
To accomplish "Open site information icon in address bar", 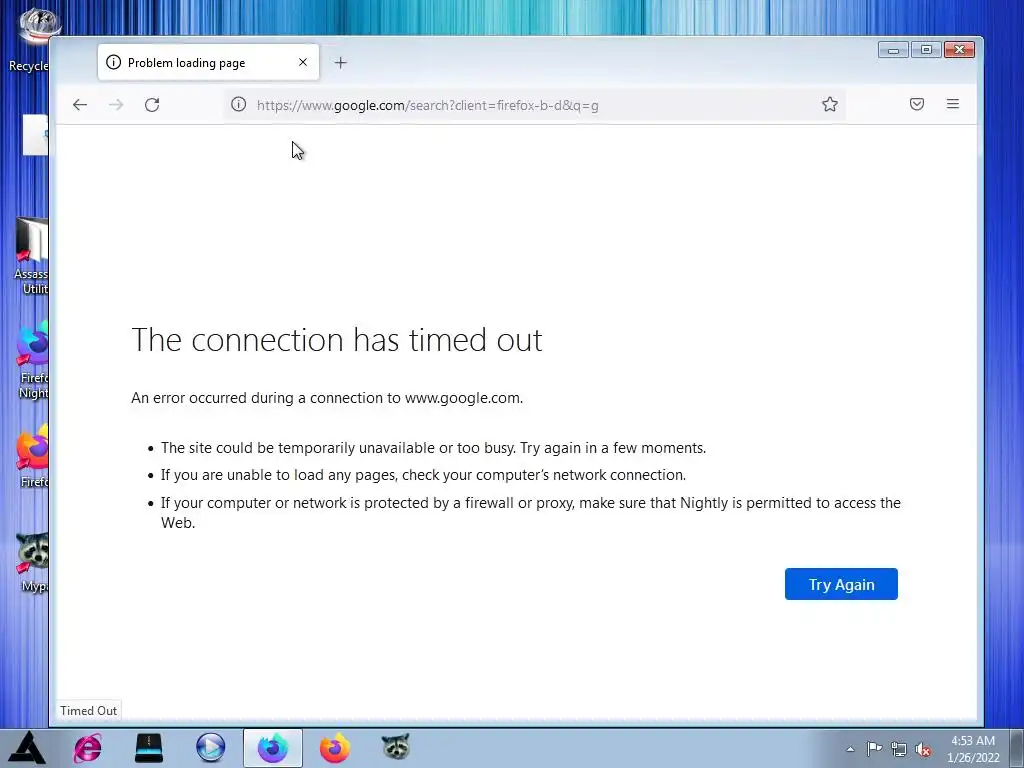I will (x=238, y=104).
